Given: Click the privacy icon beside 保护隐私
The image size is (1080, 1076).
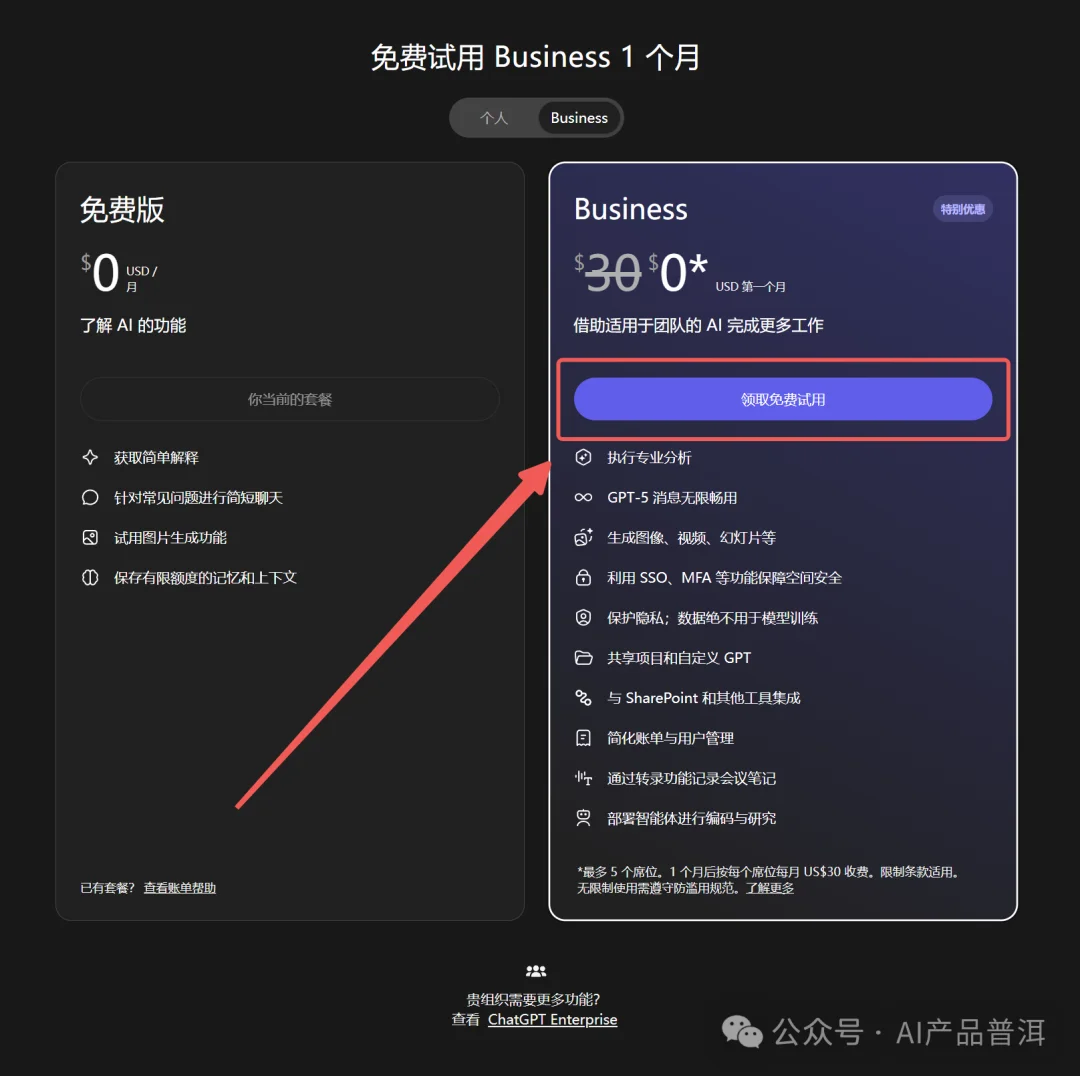Looking at the screenshot, I should [x=583, y=617].
